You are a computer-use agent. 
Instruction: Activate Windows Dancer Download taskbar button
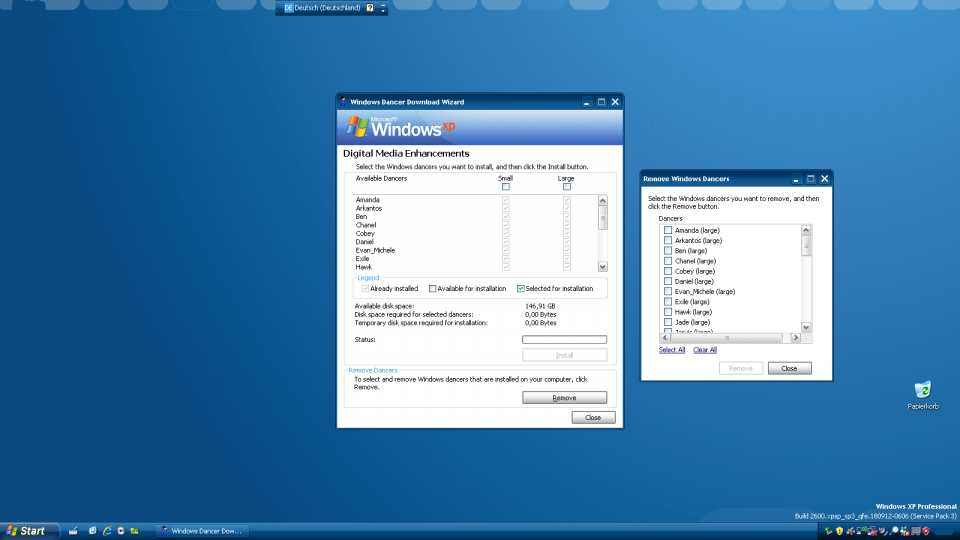coord(202,531)
